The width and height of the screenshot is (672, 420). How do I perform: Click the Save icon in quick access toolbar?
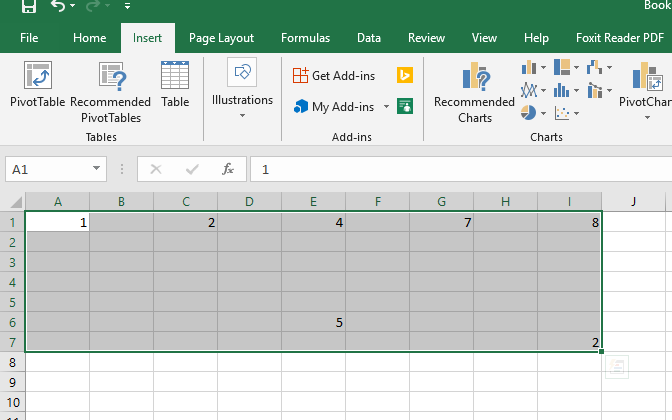coord(29,6)
